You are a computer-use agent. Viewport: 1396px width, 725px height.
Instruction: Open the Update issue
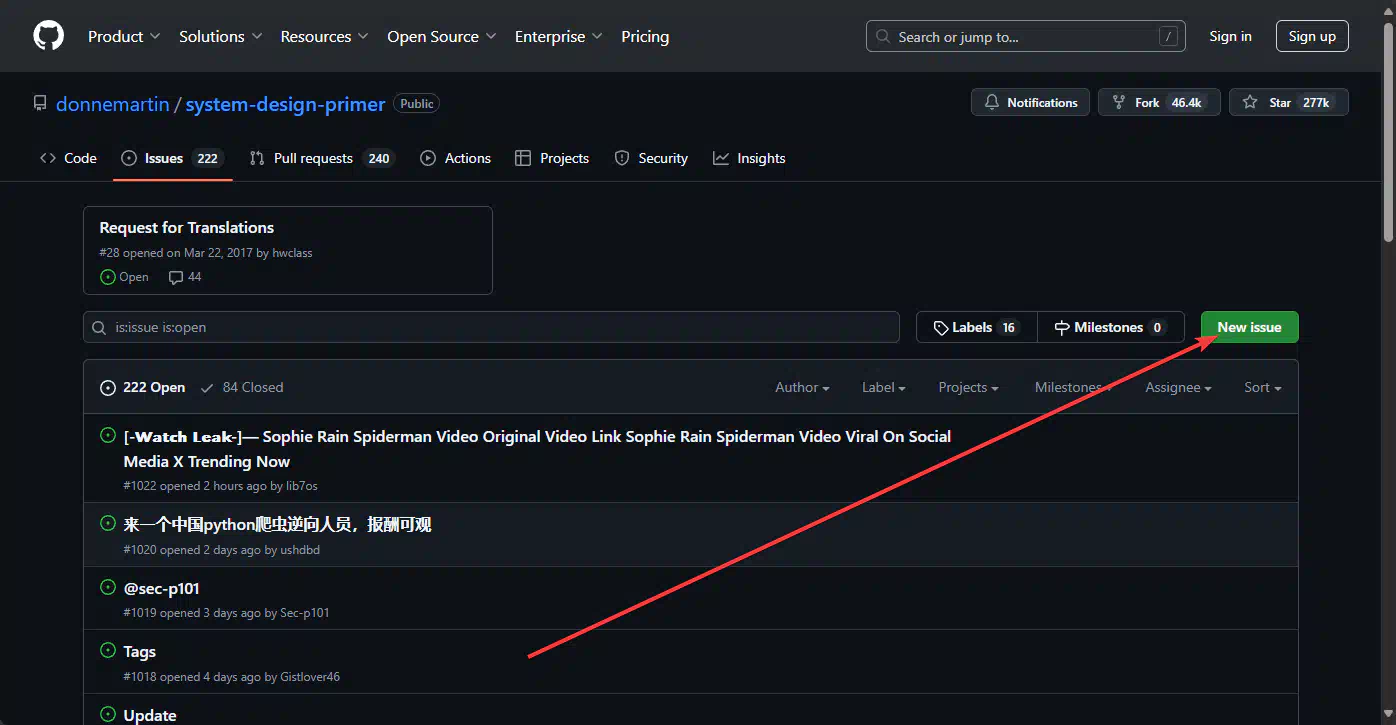click(150, 715)
